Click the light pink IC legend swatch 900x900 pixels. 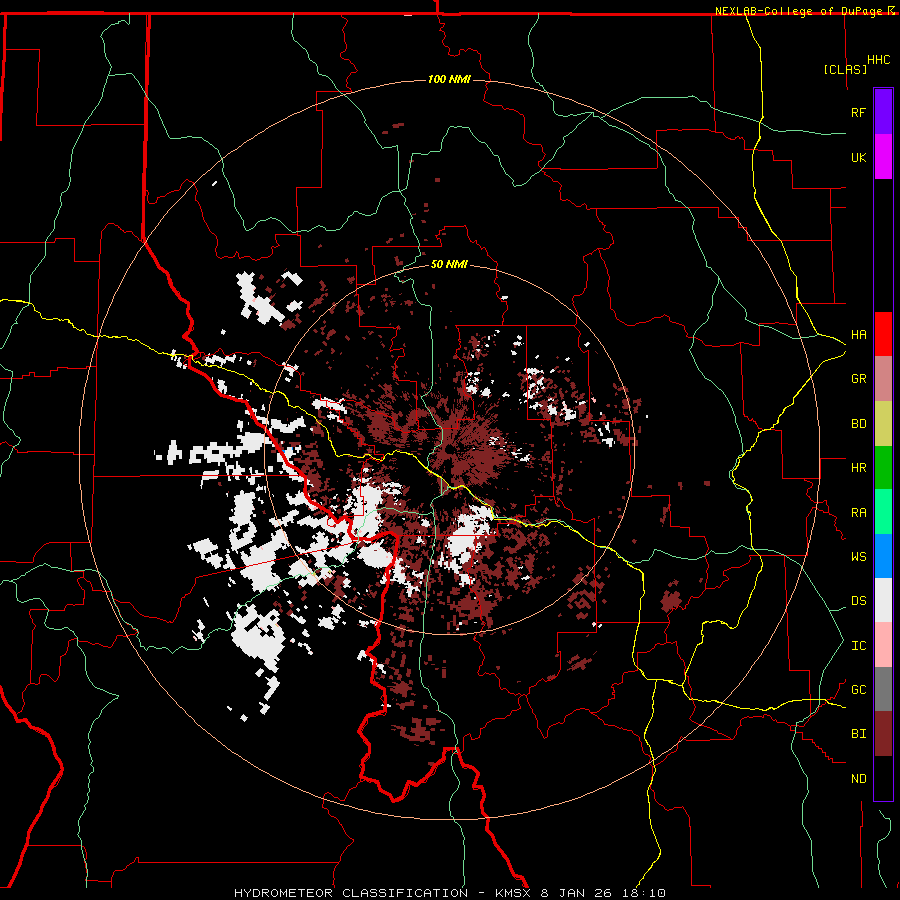click(883, 646)
